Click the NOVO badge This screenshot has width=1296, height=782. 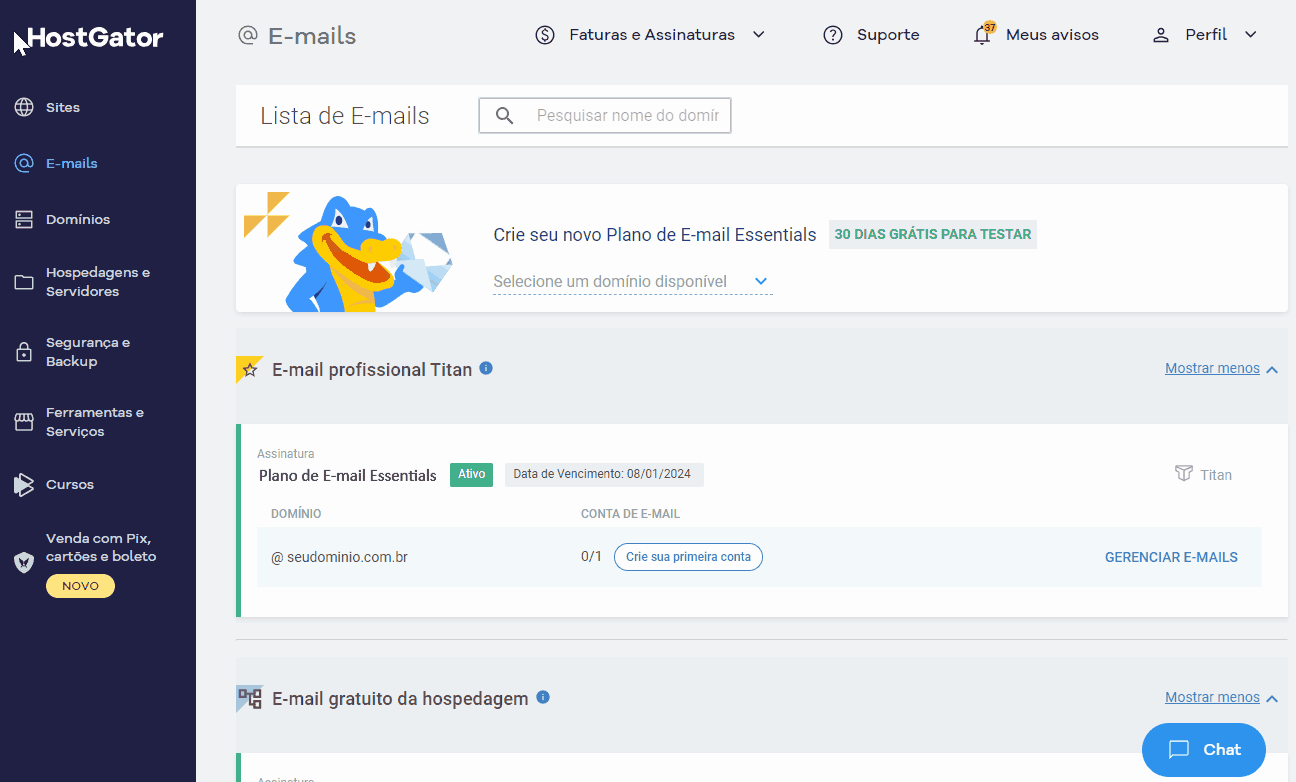(x=80, y=586)
